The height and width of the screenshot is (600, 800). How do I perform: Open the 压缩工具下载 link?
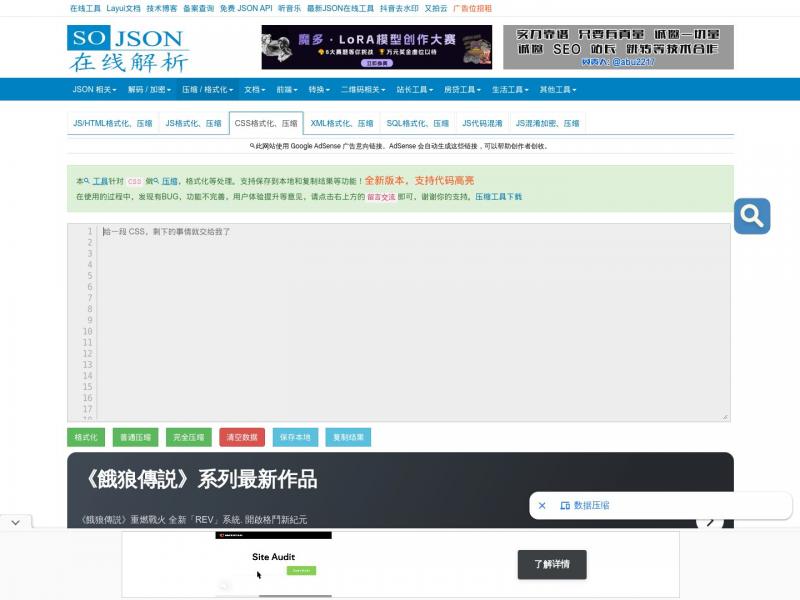pos(498,197)
